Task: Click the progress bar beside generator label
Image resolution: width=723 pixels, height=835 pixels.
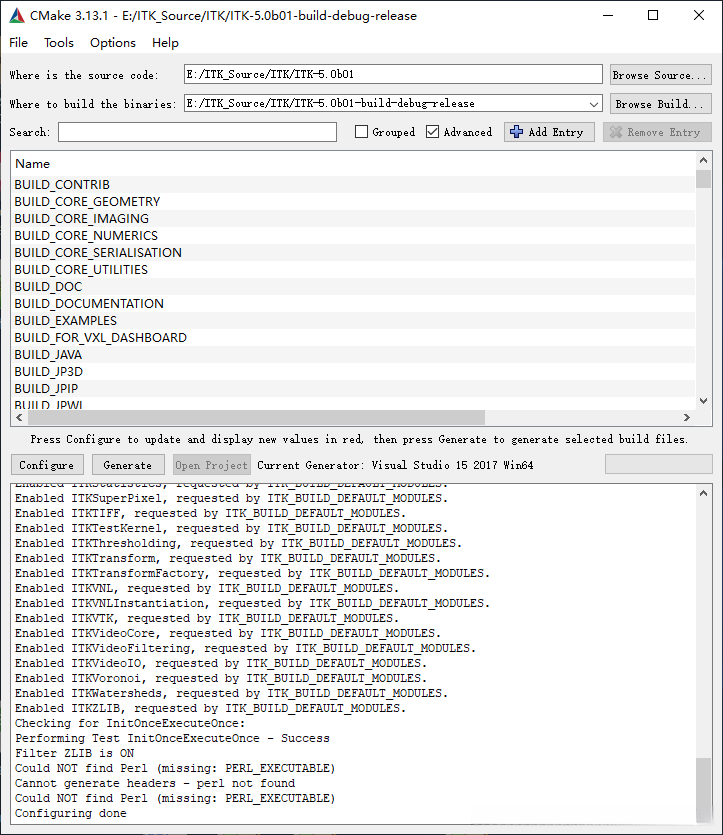Action: [x=659, y=464]
